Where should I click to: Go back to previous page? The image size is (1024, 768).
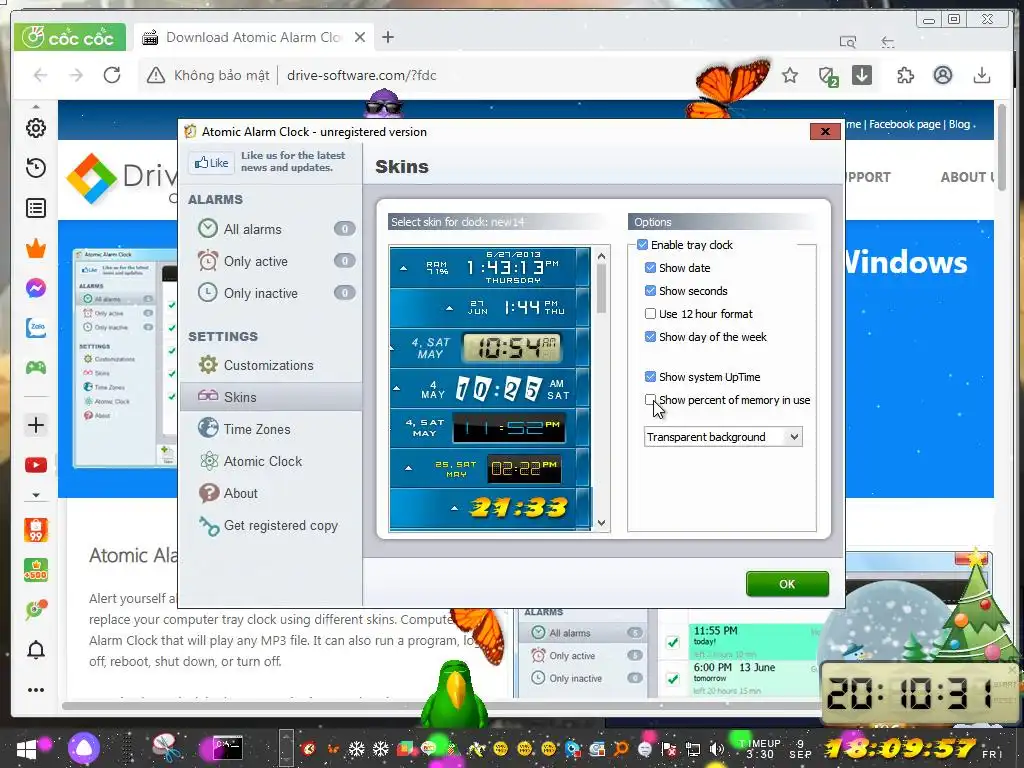click(40, 75)
